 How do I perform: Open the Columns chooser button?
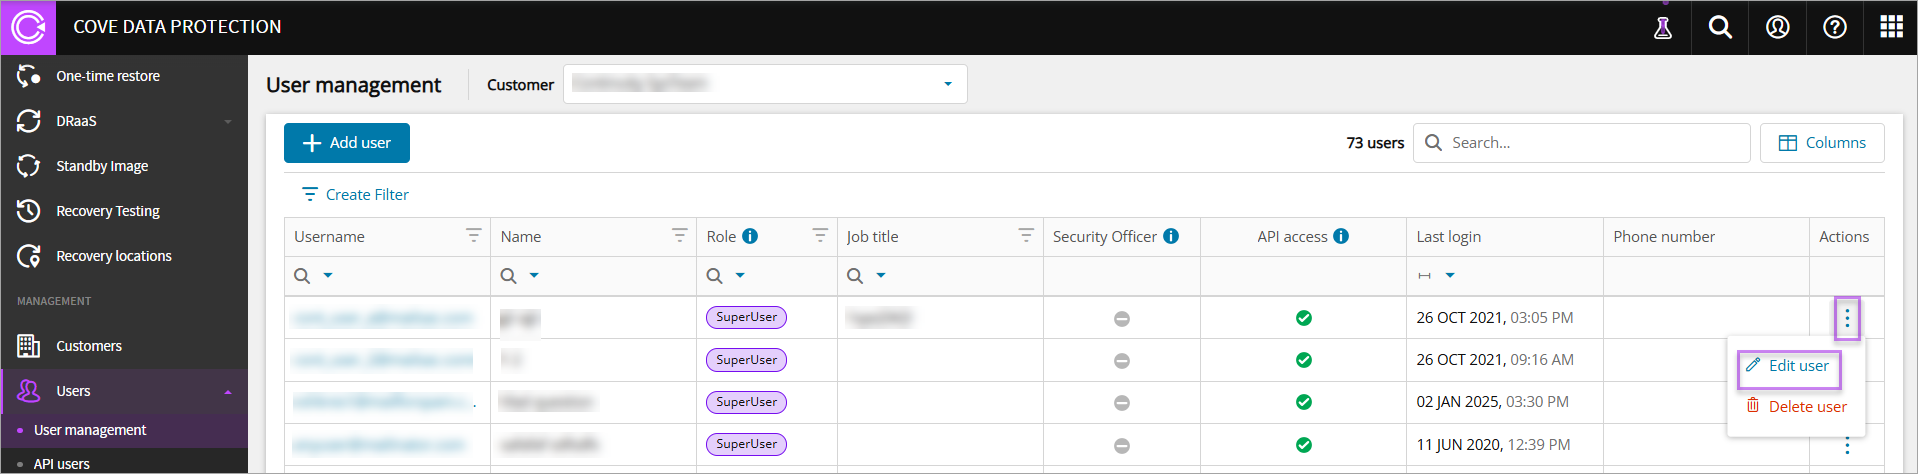coord(1822,143)
